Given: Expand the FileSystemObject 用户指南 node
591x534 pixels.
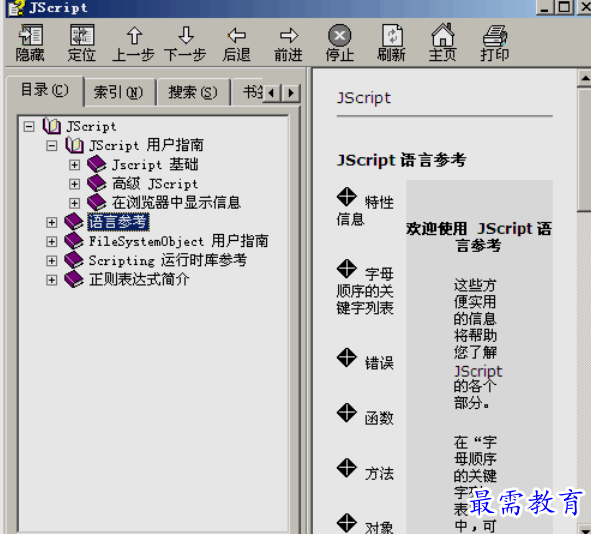Looking at the screenshot, I should point(51,242).
